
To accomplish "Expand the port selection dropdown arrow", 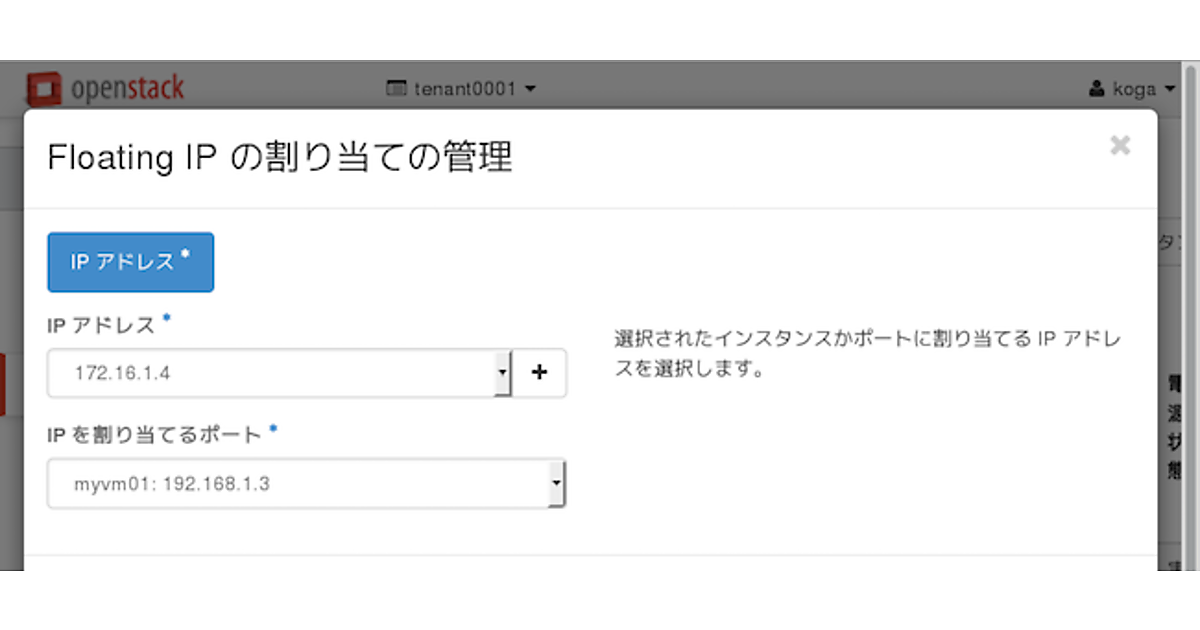I will pyautogui.click(x=556, y=484).
